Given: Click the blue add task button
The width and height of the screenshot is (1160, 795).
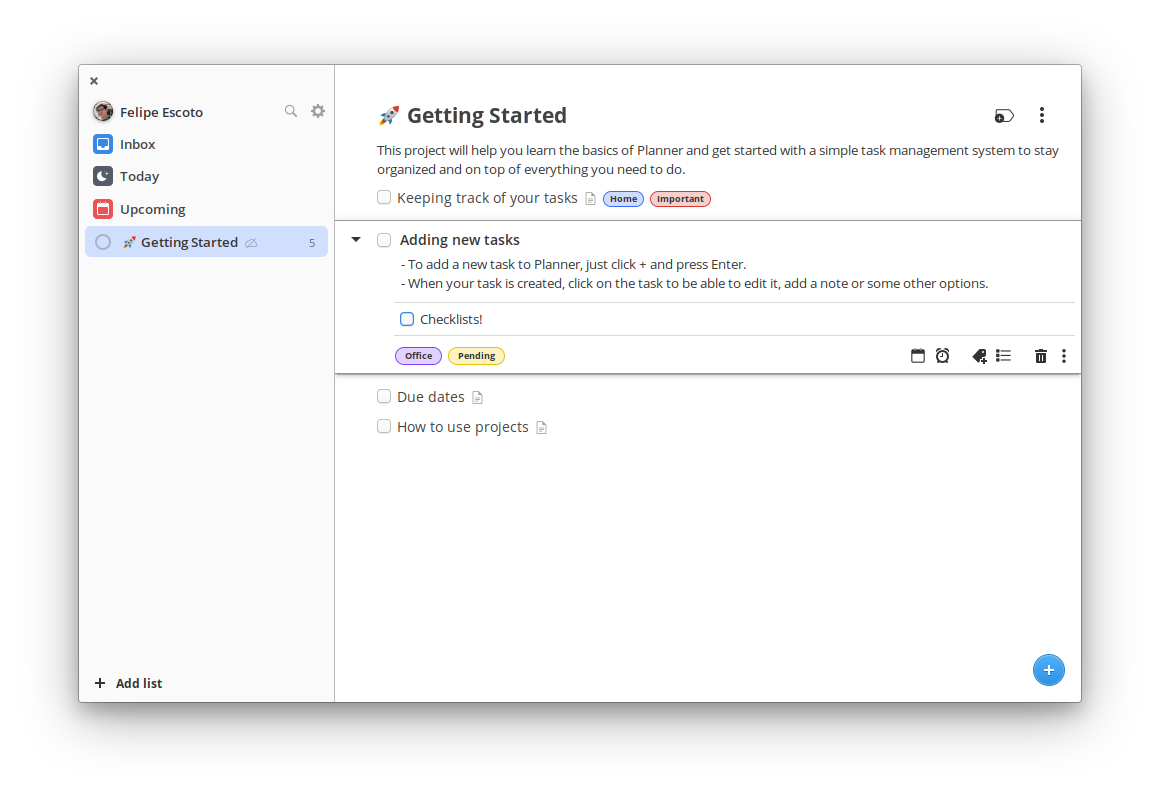Looking at the screenshot, I should 1048,670.
